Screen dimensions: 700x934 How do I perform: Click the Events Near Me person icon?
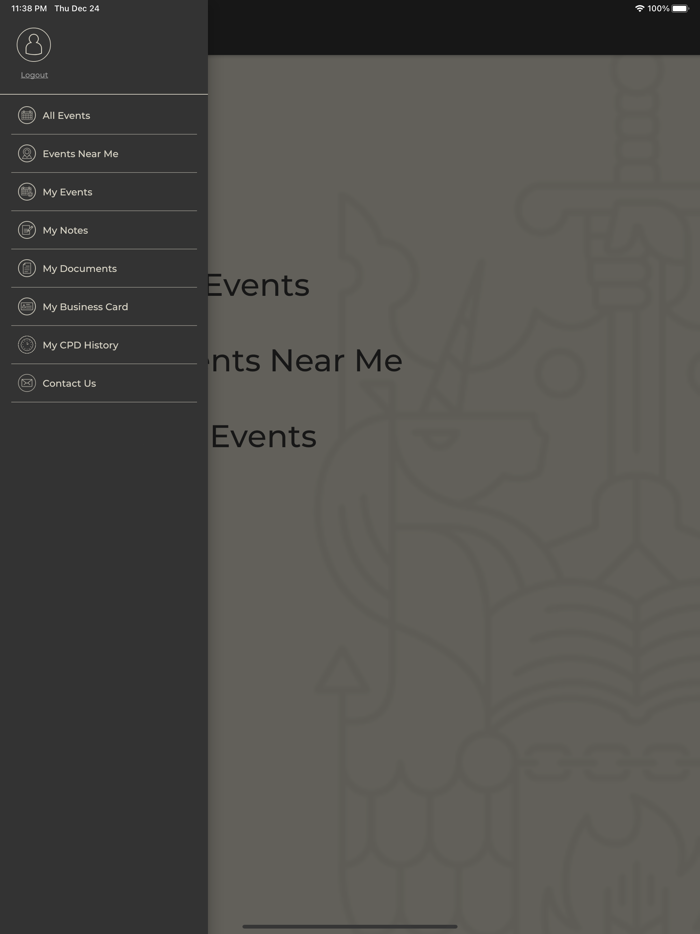(26, 153)
